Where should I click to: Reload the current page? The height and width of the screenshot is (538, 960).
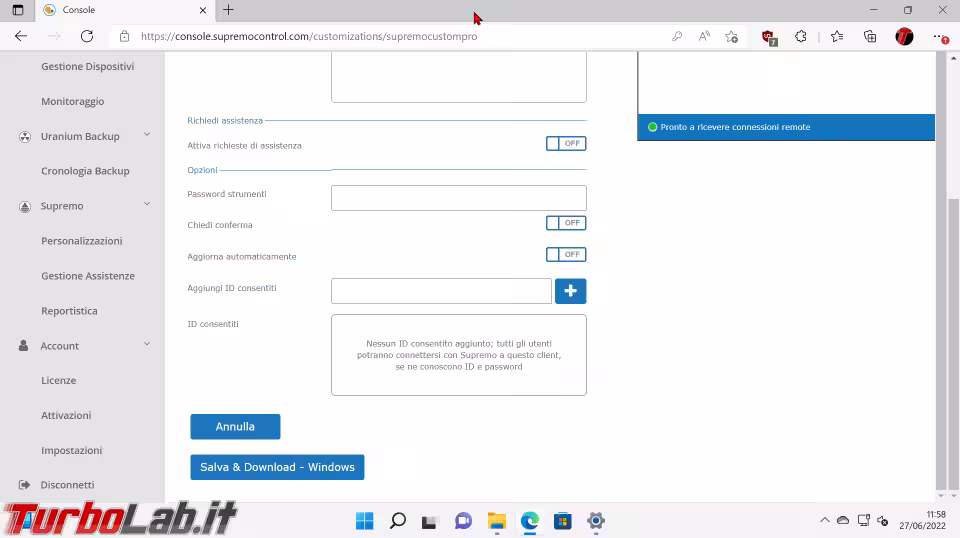(x=87, y=36)
